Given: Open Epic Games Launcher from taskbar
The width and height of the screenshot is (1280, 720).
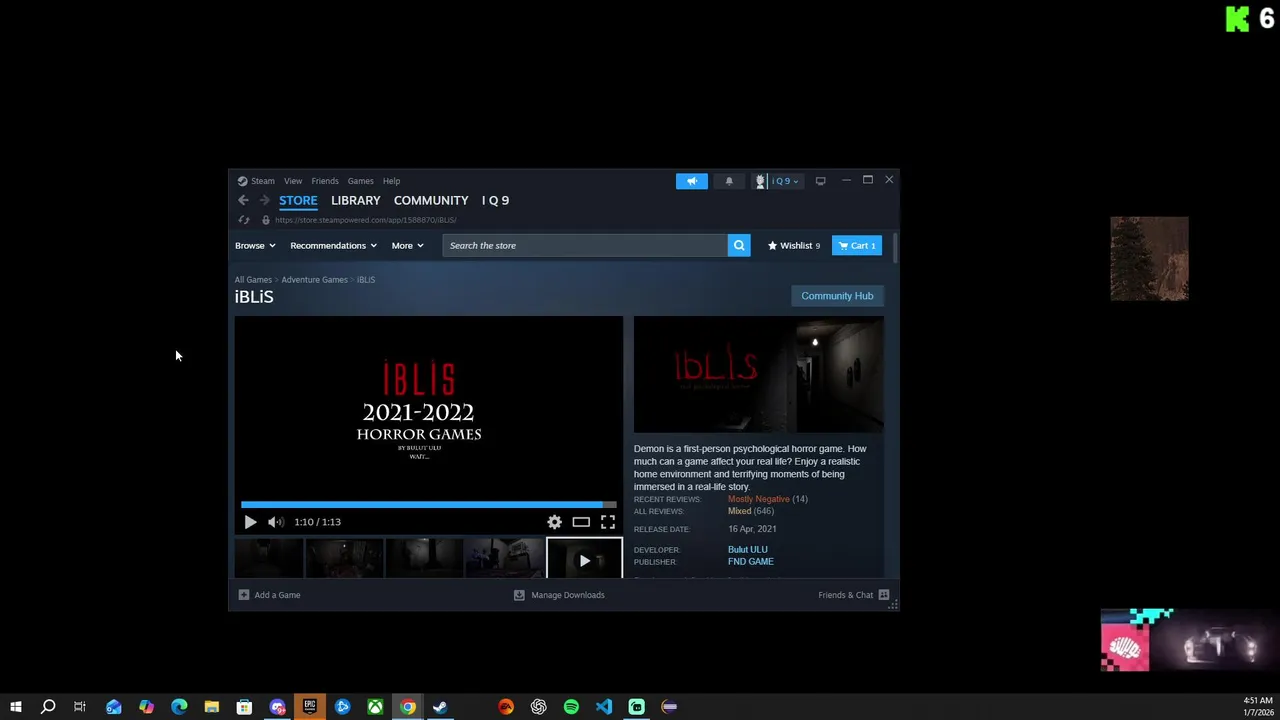Looking at the screenshot, I should coord(310,707).
